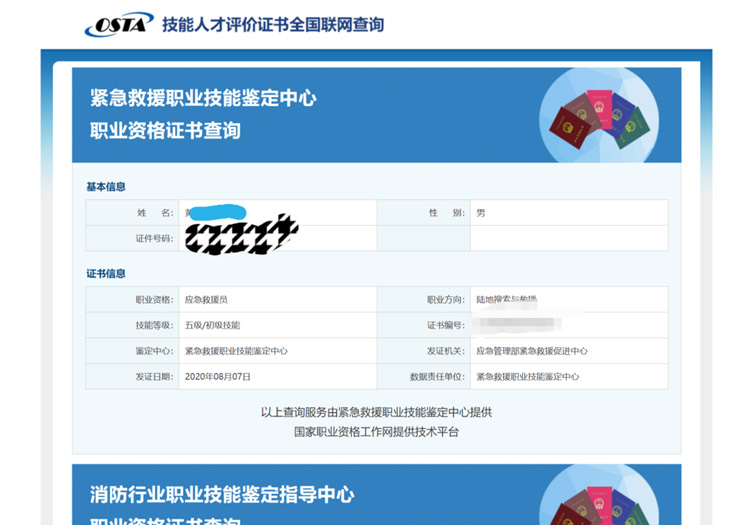Click the gender value 男
This screenshot has width=752, height=525.
[x=481, y=213]
